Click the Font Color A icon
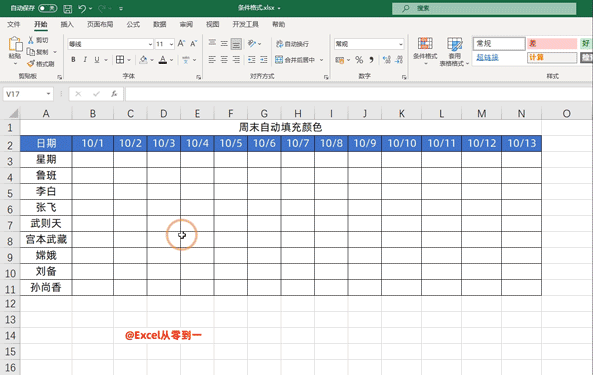Image resolution: width=593 pixels, height=375 pixels. tap(163, 59)
